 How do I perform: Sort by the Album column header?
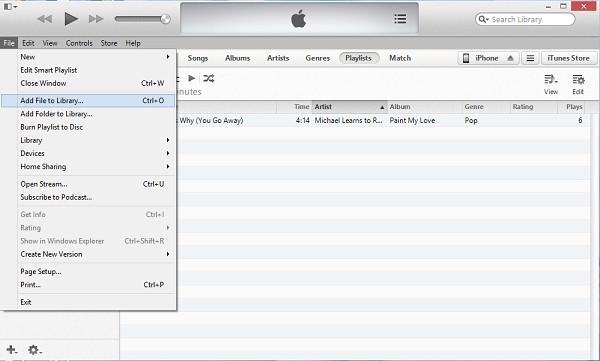pos(424,107)
